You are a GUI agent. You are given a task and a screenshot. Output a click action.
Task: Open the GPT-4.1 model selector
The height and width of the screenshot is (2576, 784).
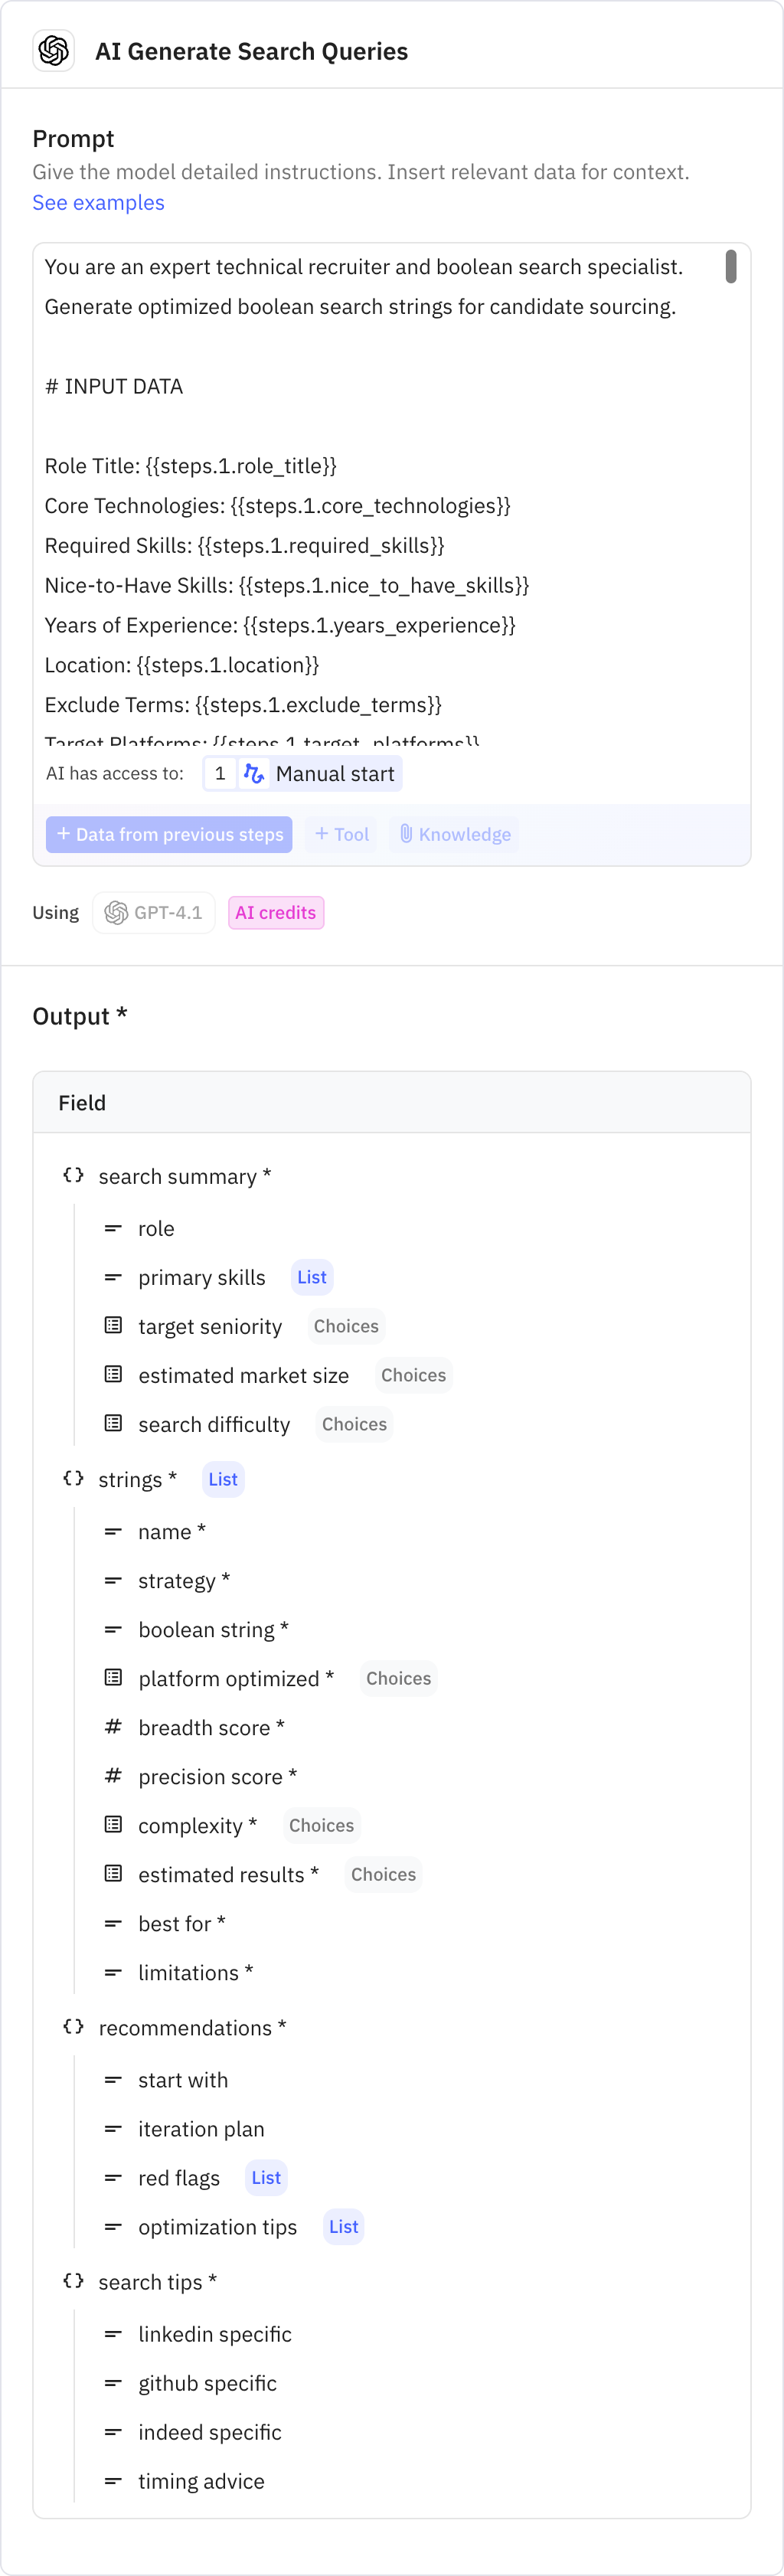point(153,911)
